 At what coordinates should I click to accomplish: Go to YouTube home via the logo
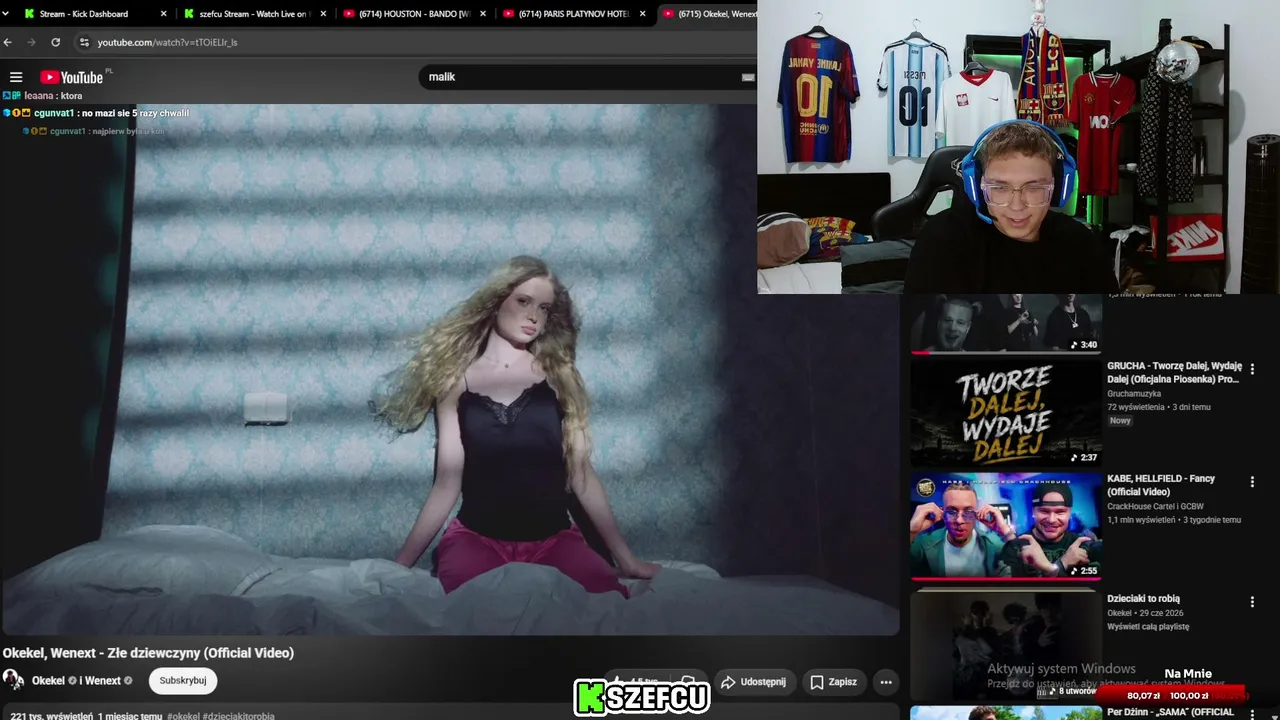(x=71, y=77)
